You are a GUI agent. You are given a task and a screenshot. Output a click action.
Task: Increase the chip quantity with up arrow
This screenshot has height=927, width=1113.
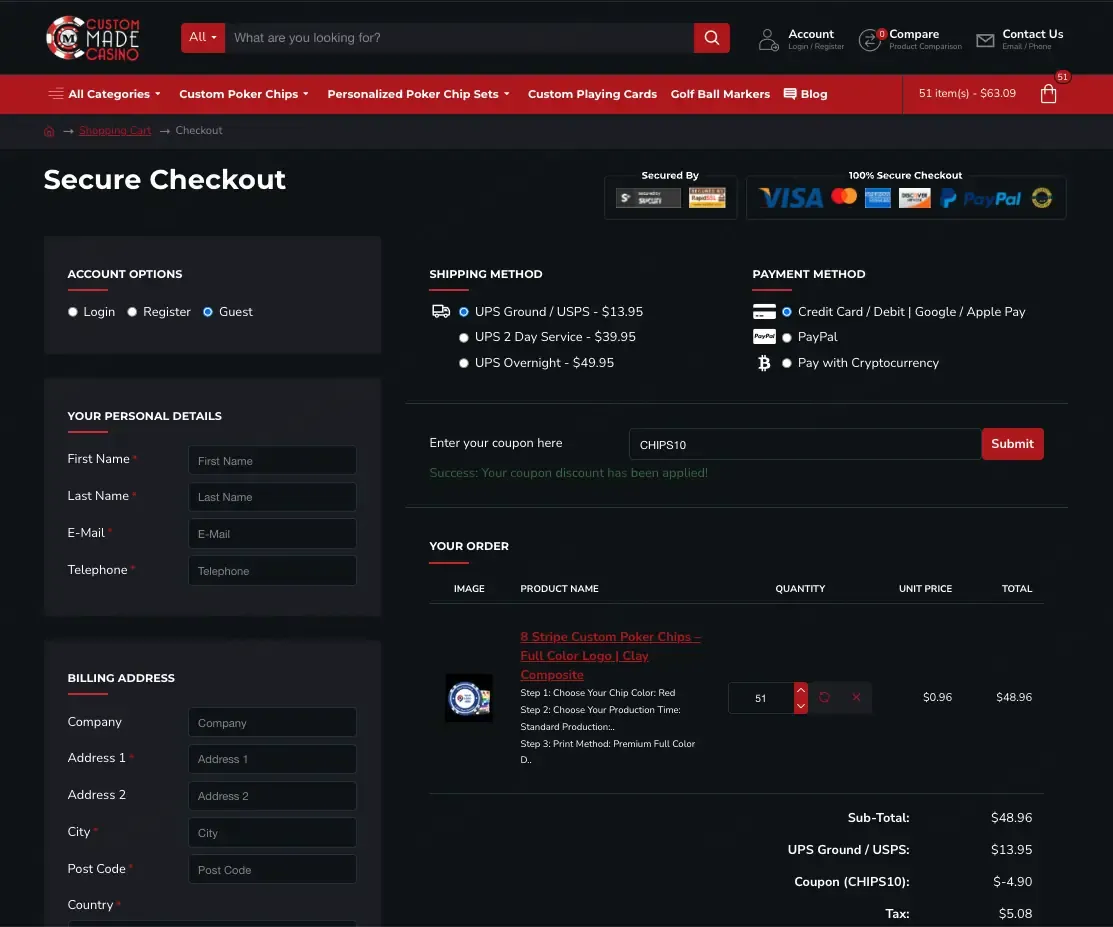(801, 690)
